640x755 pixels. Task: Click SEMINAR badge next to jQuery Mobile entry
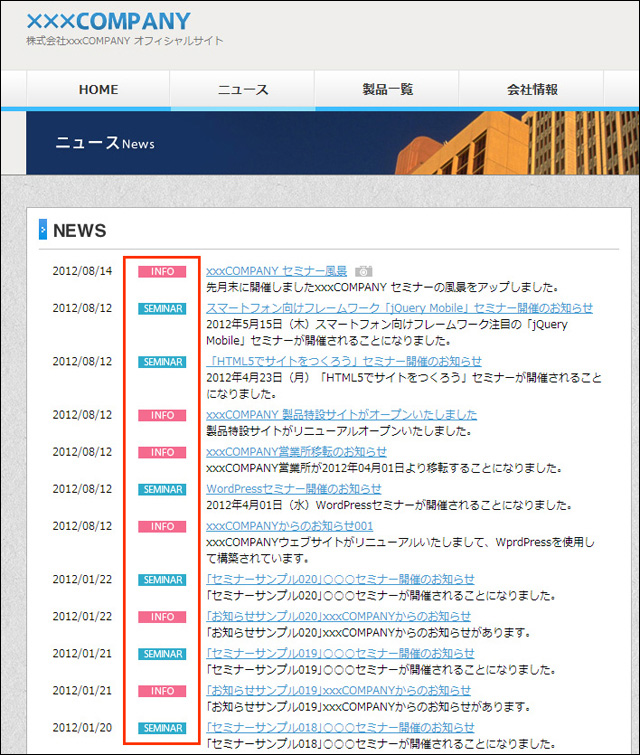(162, 309)
